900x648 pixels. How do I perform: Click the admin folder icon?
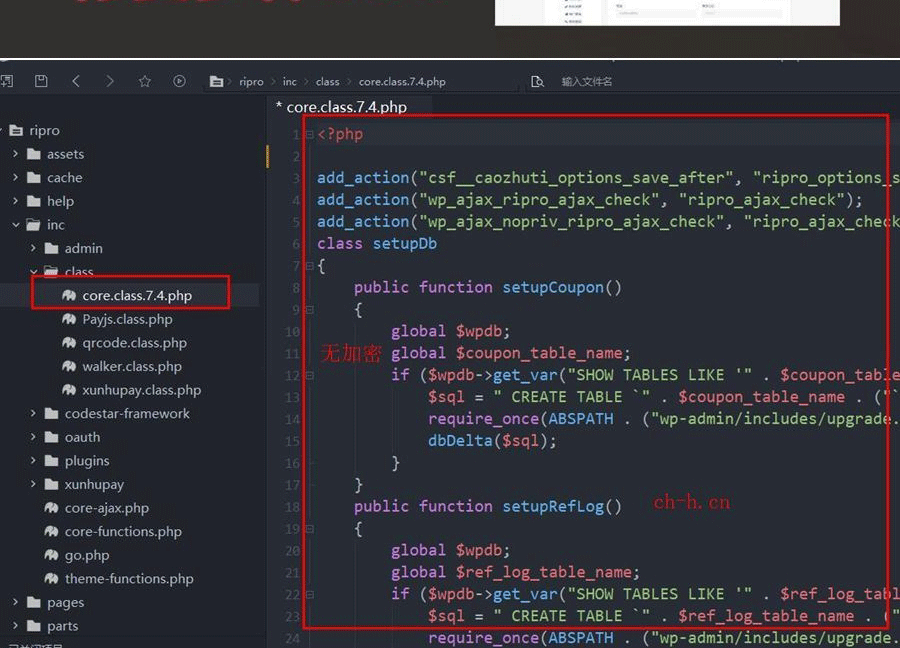click(x=52, y=248)
